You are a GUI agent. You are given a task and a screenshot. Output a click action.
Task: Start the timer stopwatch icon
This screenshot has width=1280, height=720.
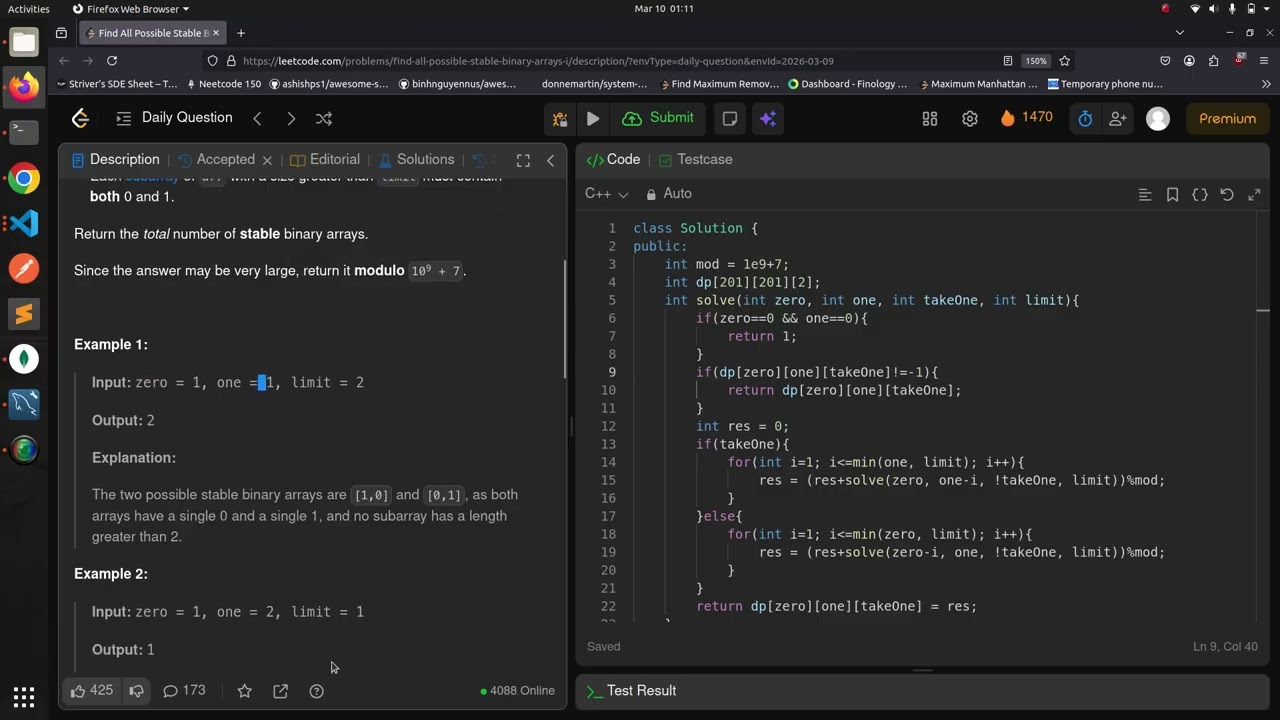coord(1085,118)
